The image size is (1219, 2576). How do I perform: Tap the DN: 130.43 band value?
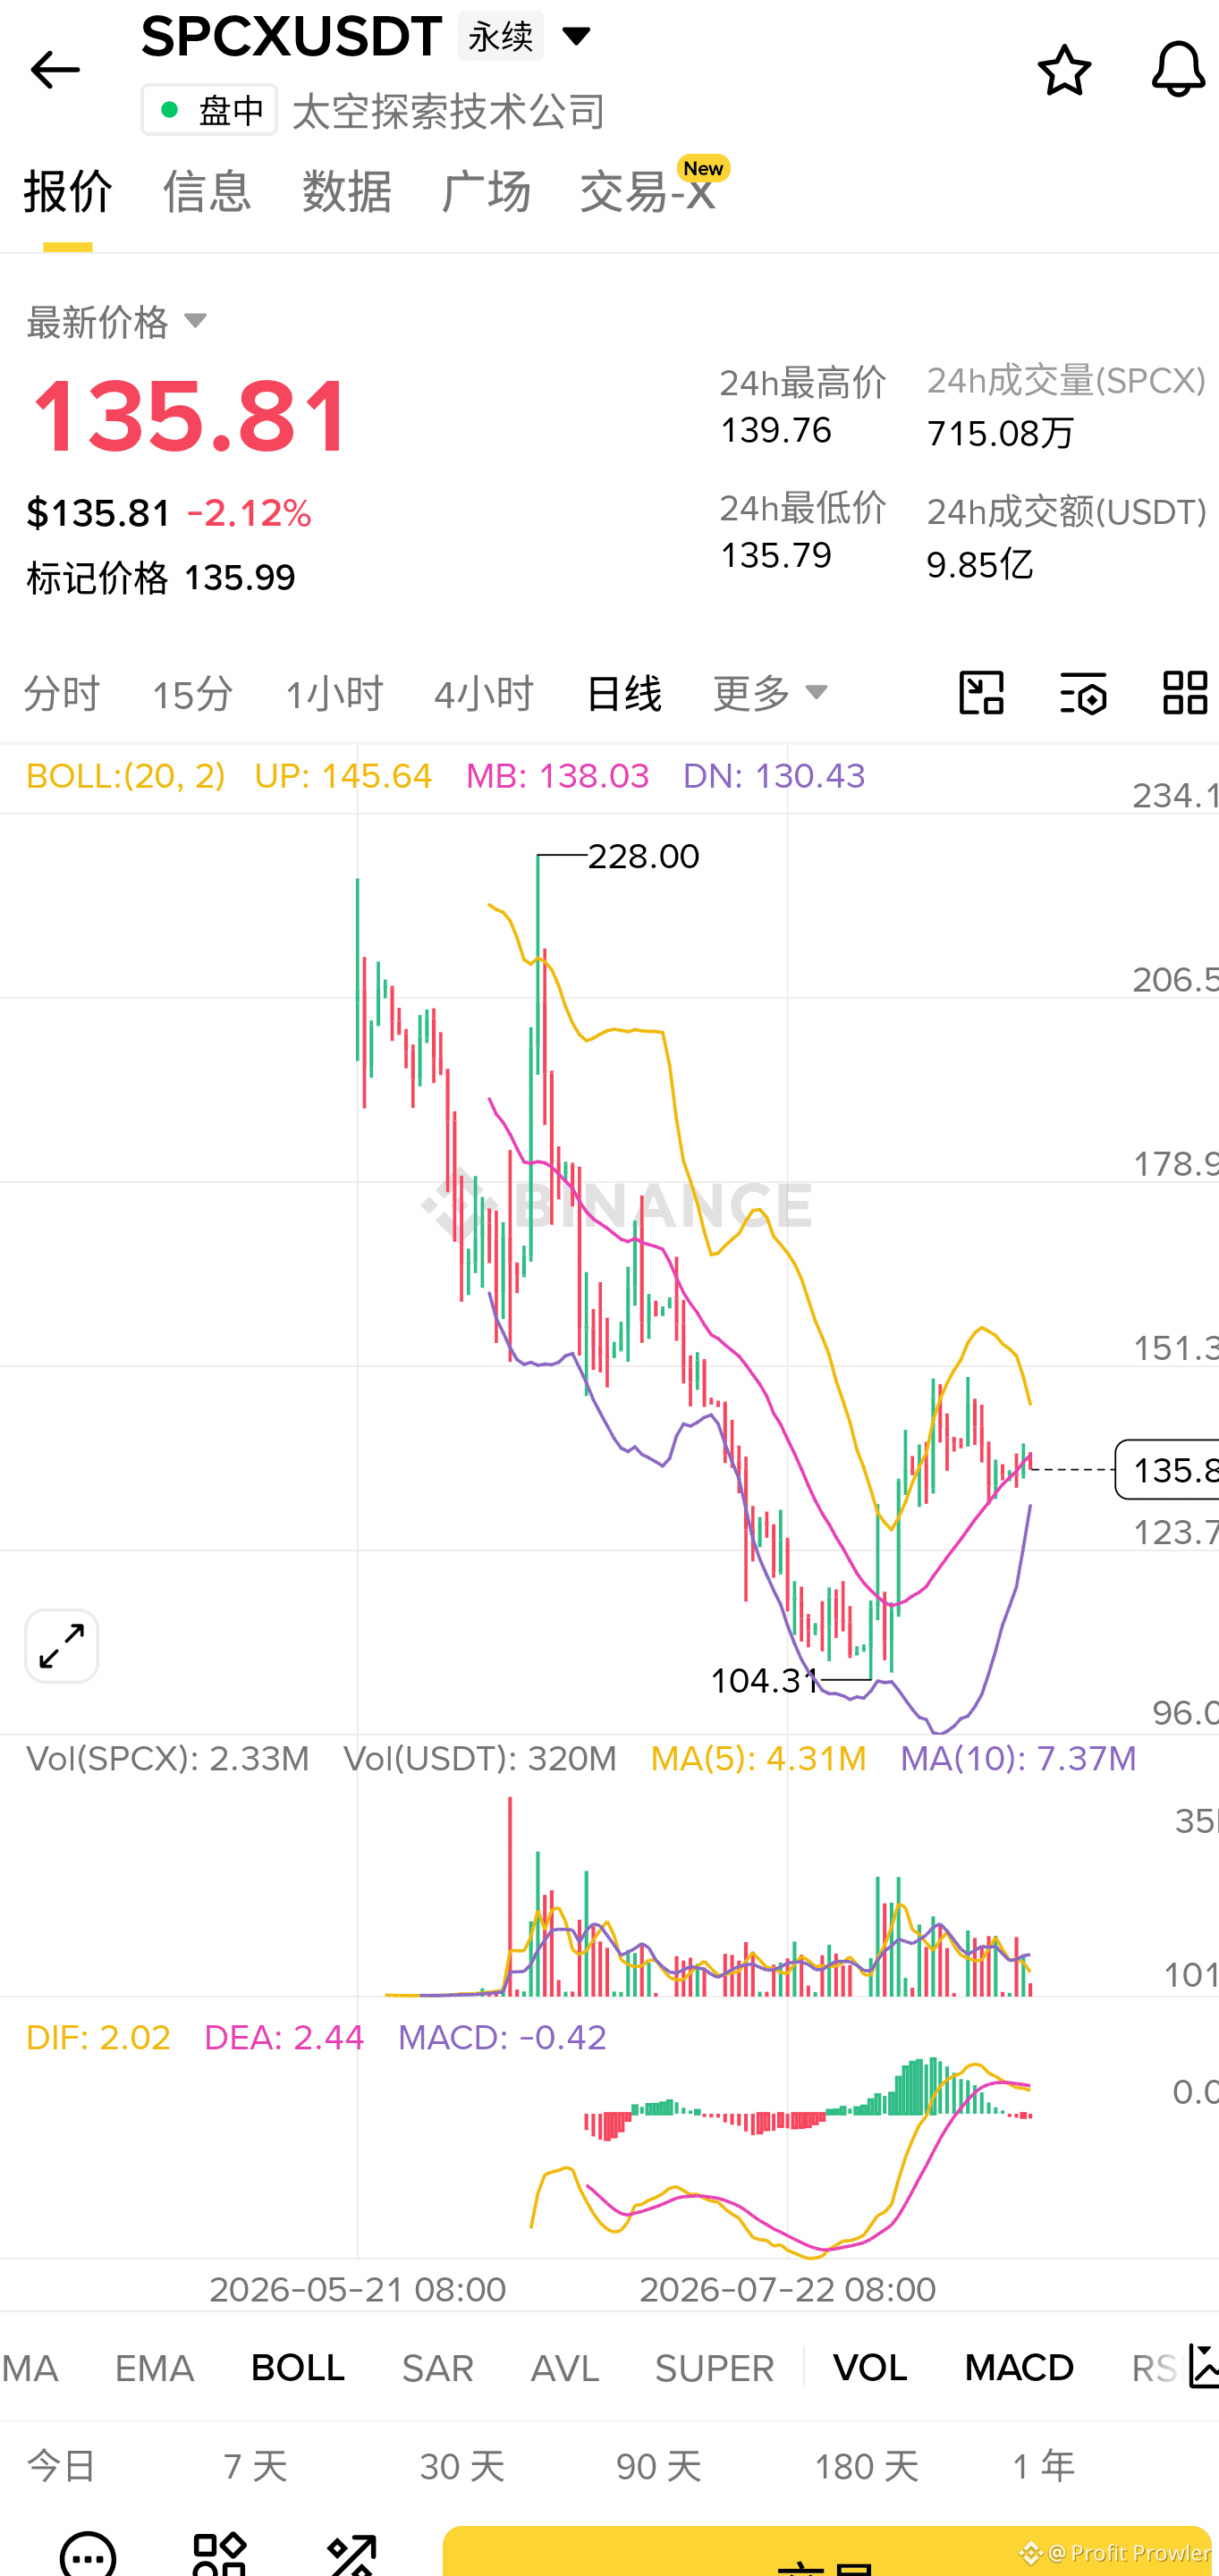click(774, 776)
